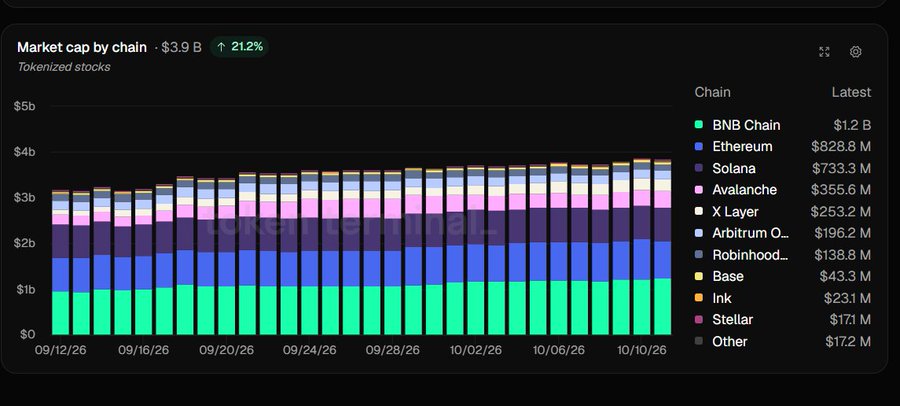Select Ink in the legend

pos(721,298)
